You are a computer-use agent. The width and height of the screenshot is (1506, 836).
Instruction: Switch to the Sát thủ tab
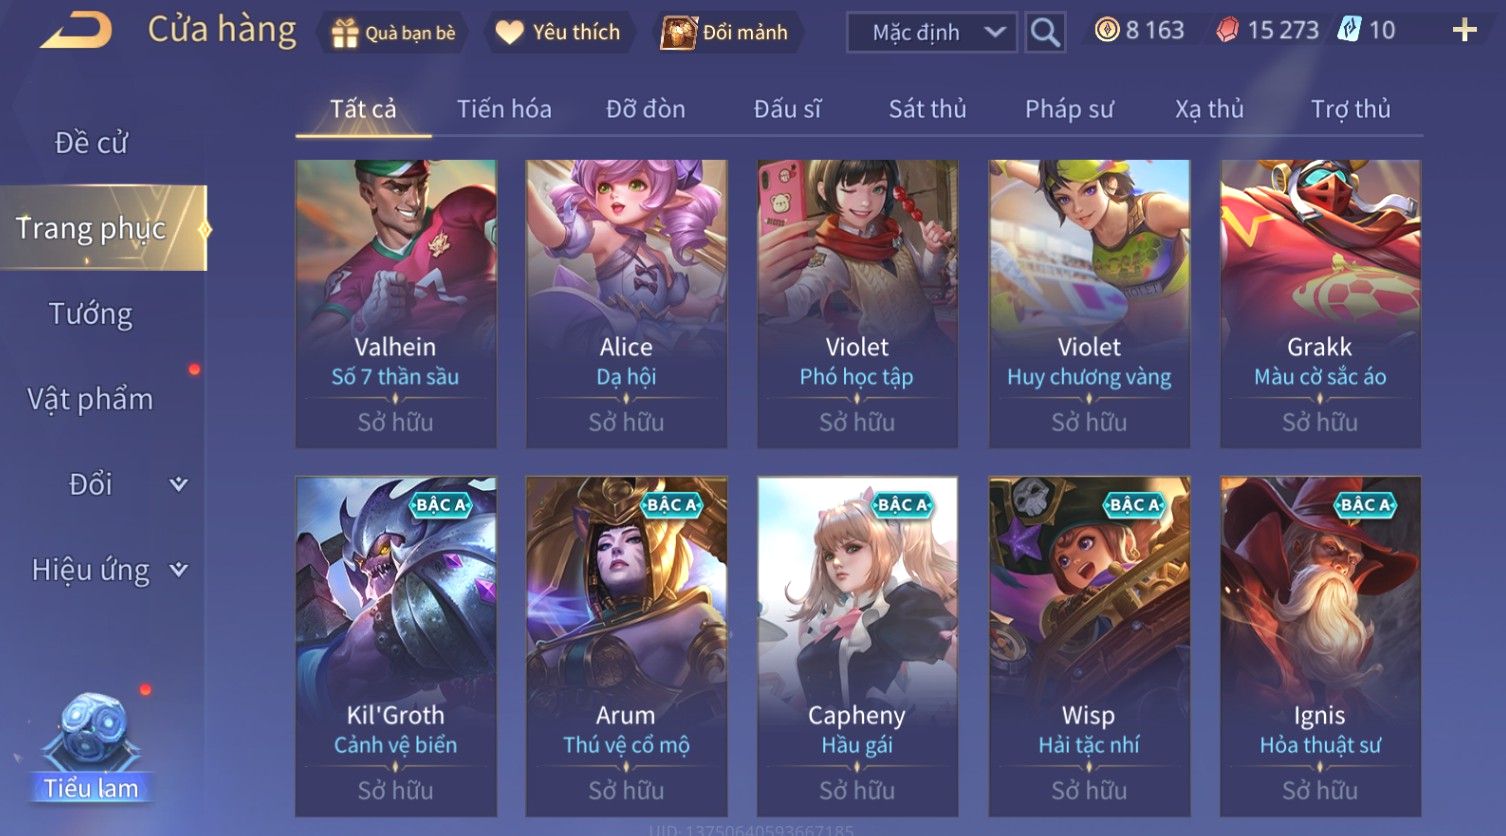click(927, 109)
